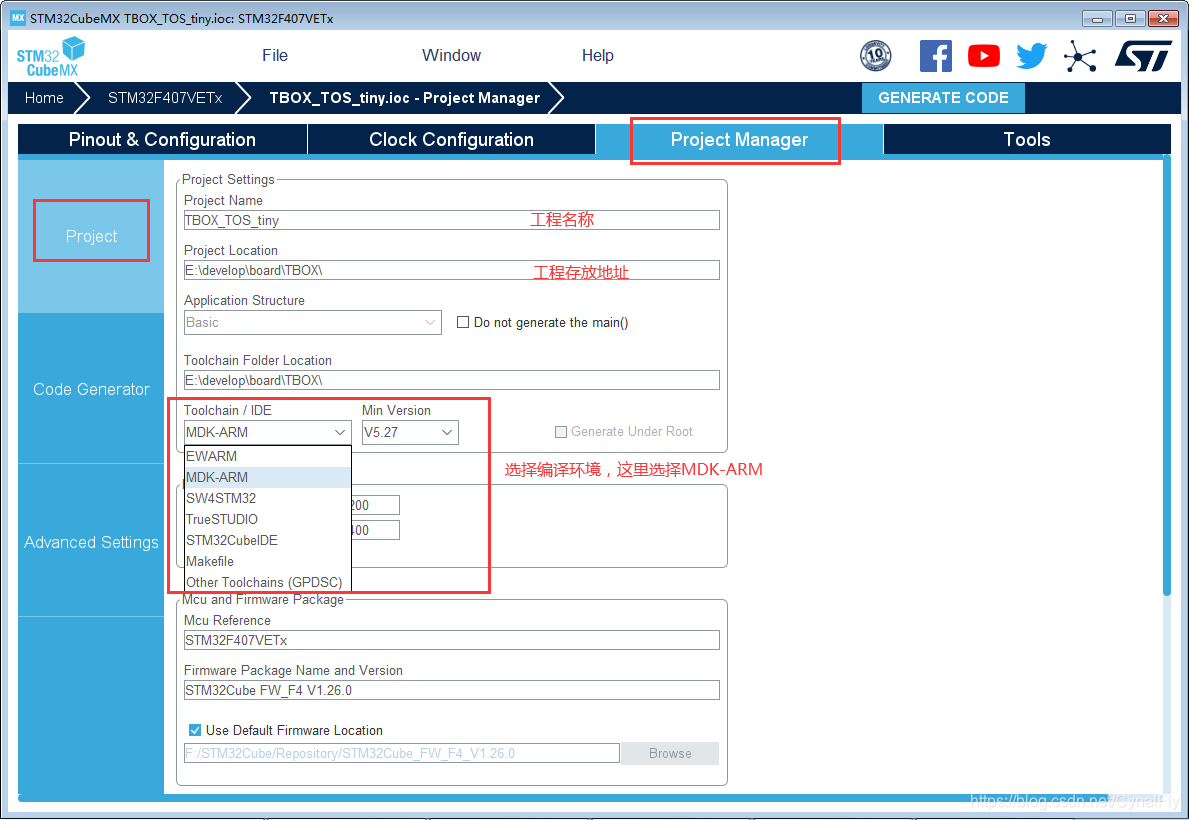This screenshot has width=1189, height=820.
Task: Open the Twitter bird icon link
Action: (x=1031, y=56)
